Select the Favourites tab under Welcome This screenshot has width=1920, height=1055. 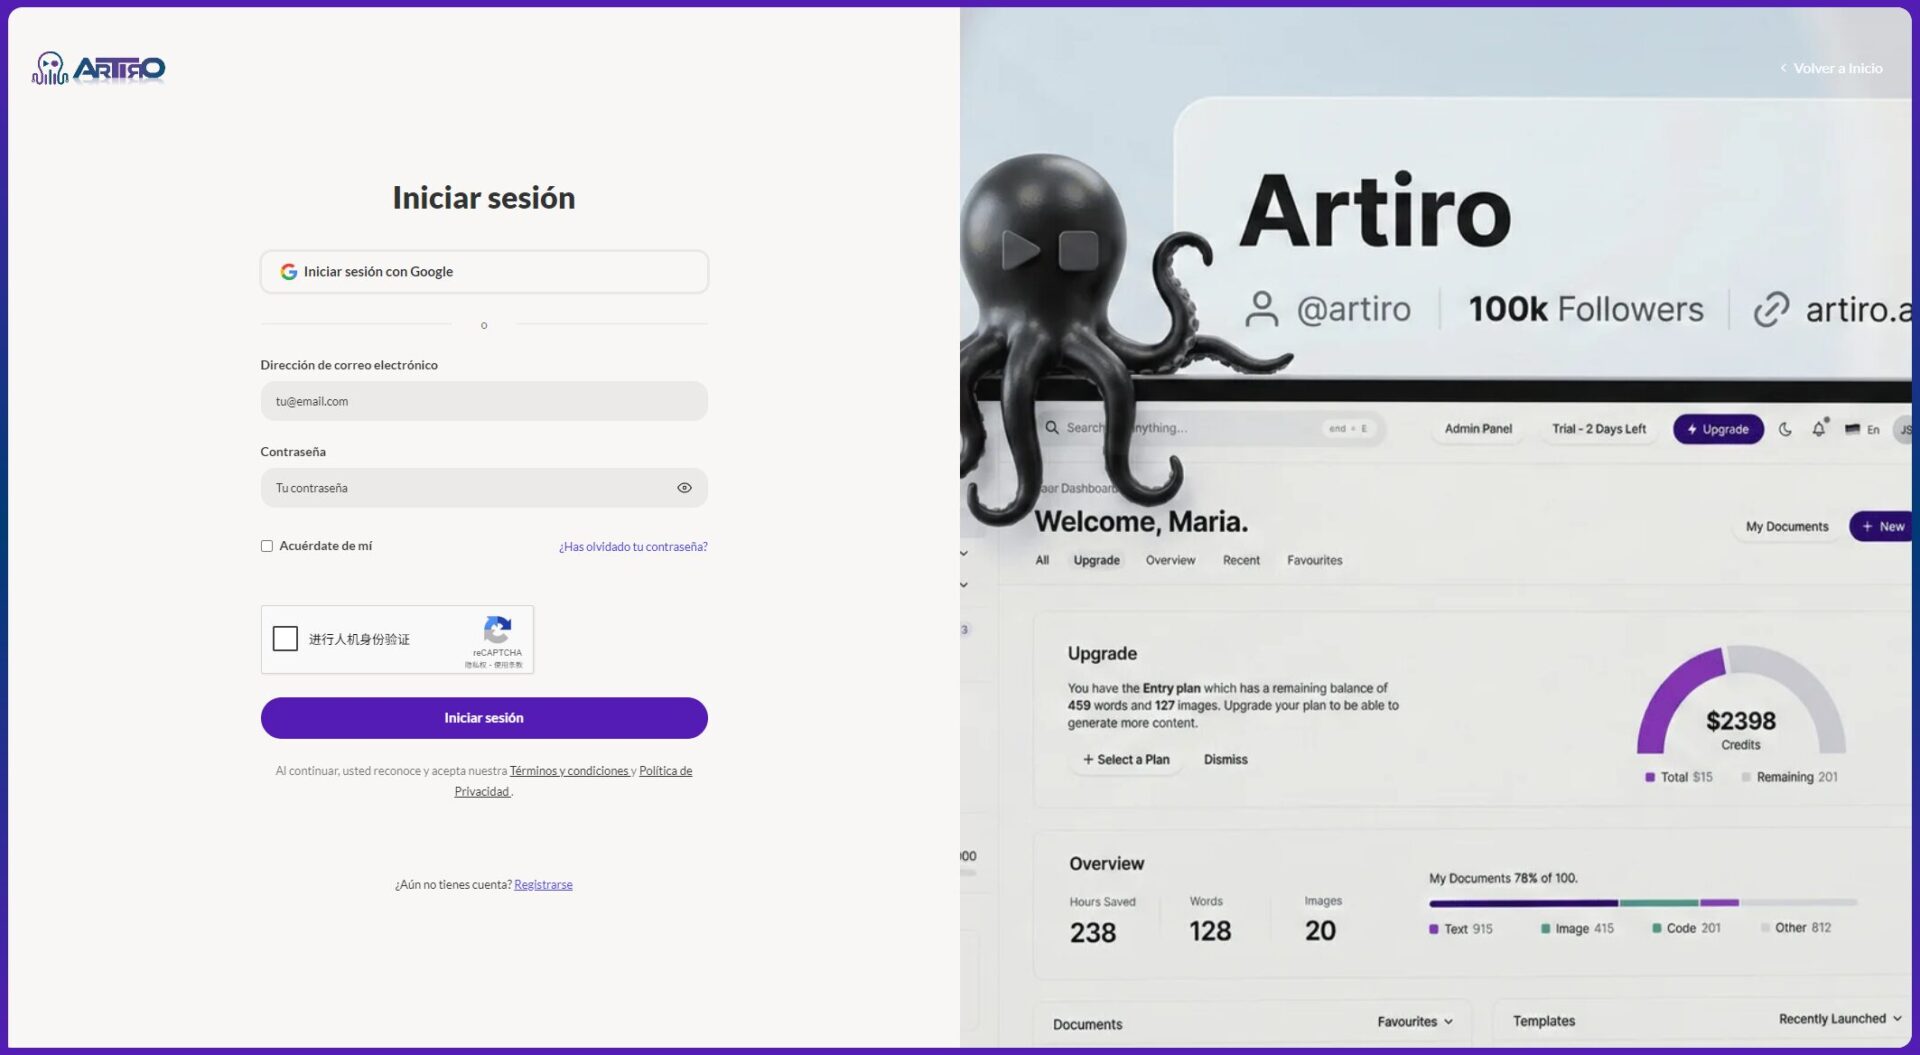[1313, 560]
